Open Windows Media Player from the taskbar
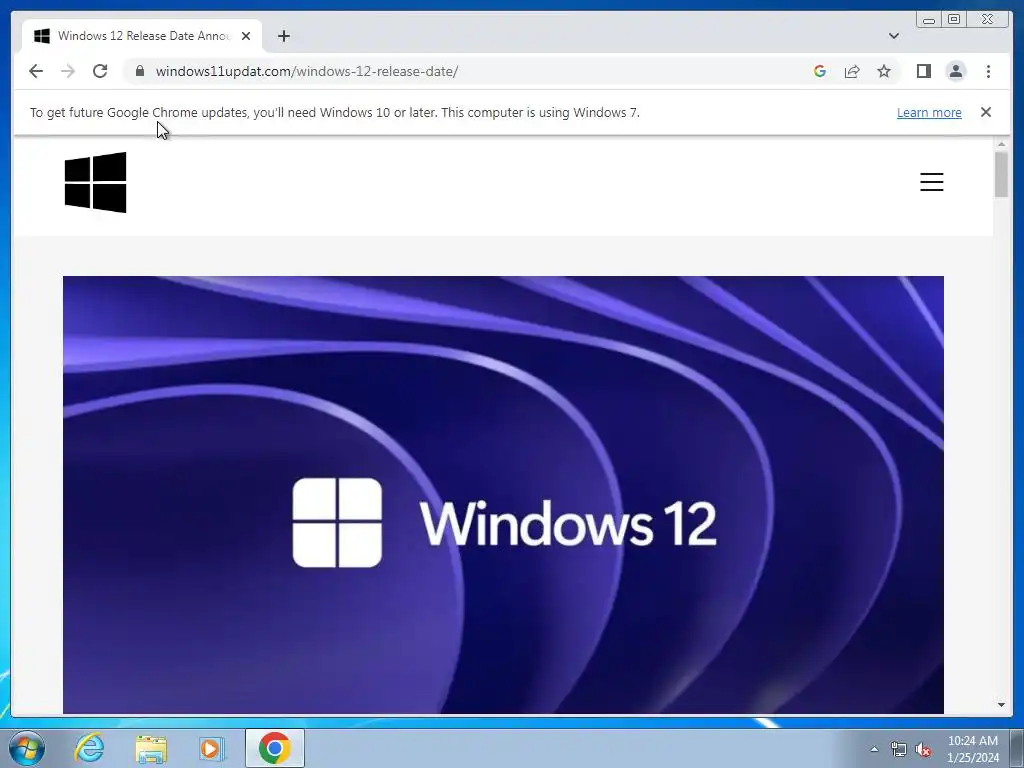Screen dimensions: 1024x768 211,748
